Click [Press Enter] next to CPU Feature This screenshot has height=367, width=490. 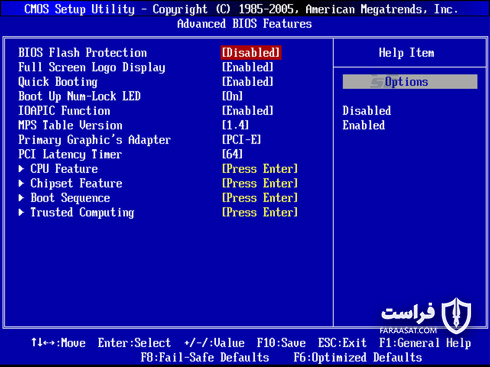pyautogui.click(x=260, y=169)
